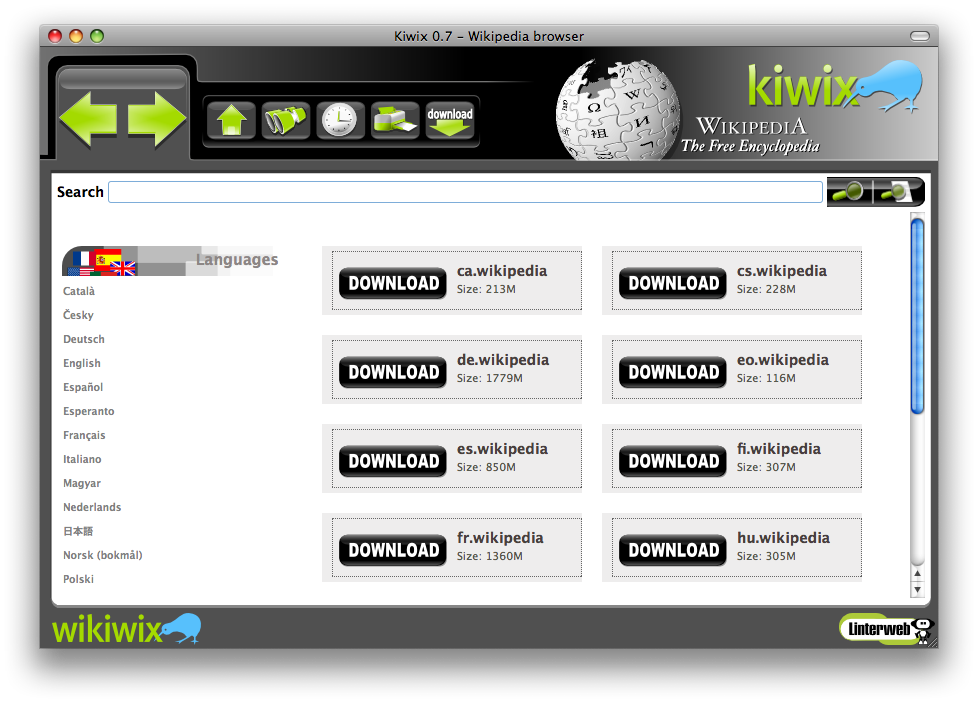This screenshot has width=978, height=703.
Task: Click 'Size: 1779M' text
Action: (490, 378)
